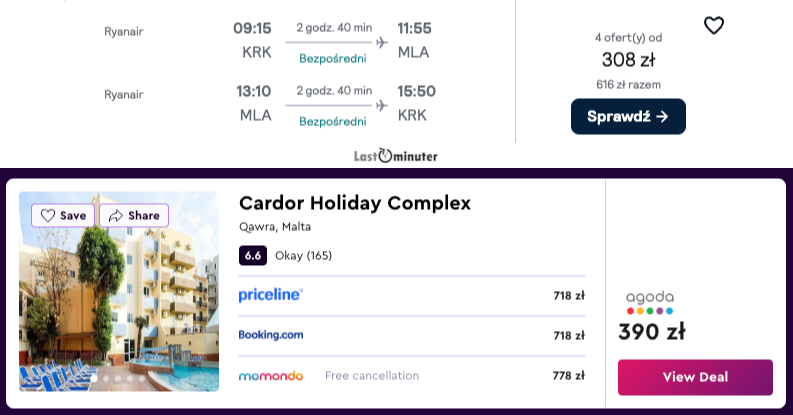Click the 308 zł flight price
This screenshot has width=793, height=415.
coord(628,60)
